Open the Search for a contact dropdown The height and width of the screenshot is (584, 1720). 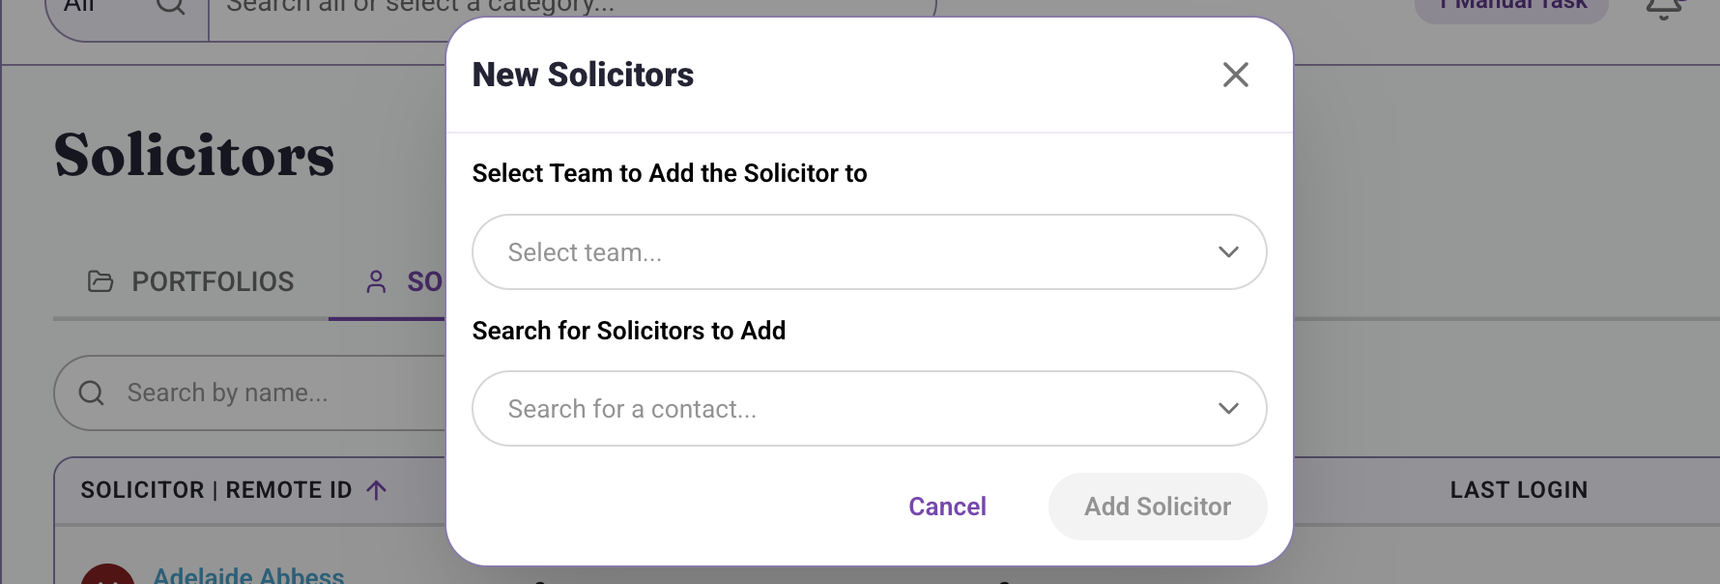(x=869, y=408)
